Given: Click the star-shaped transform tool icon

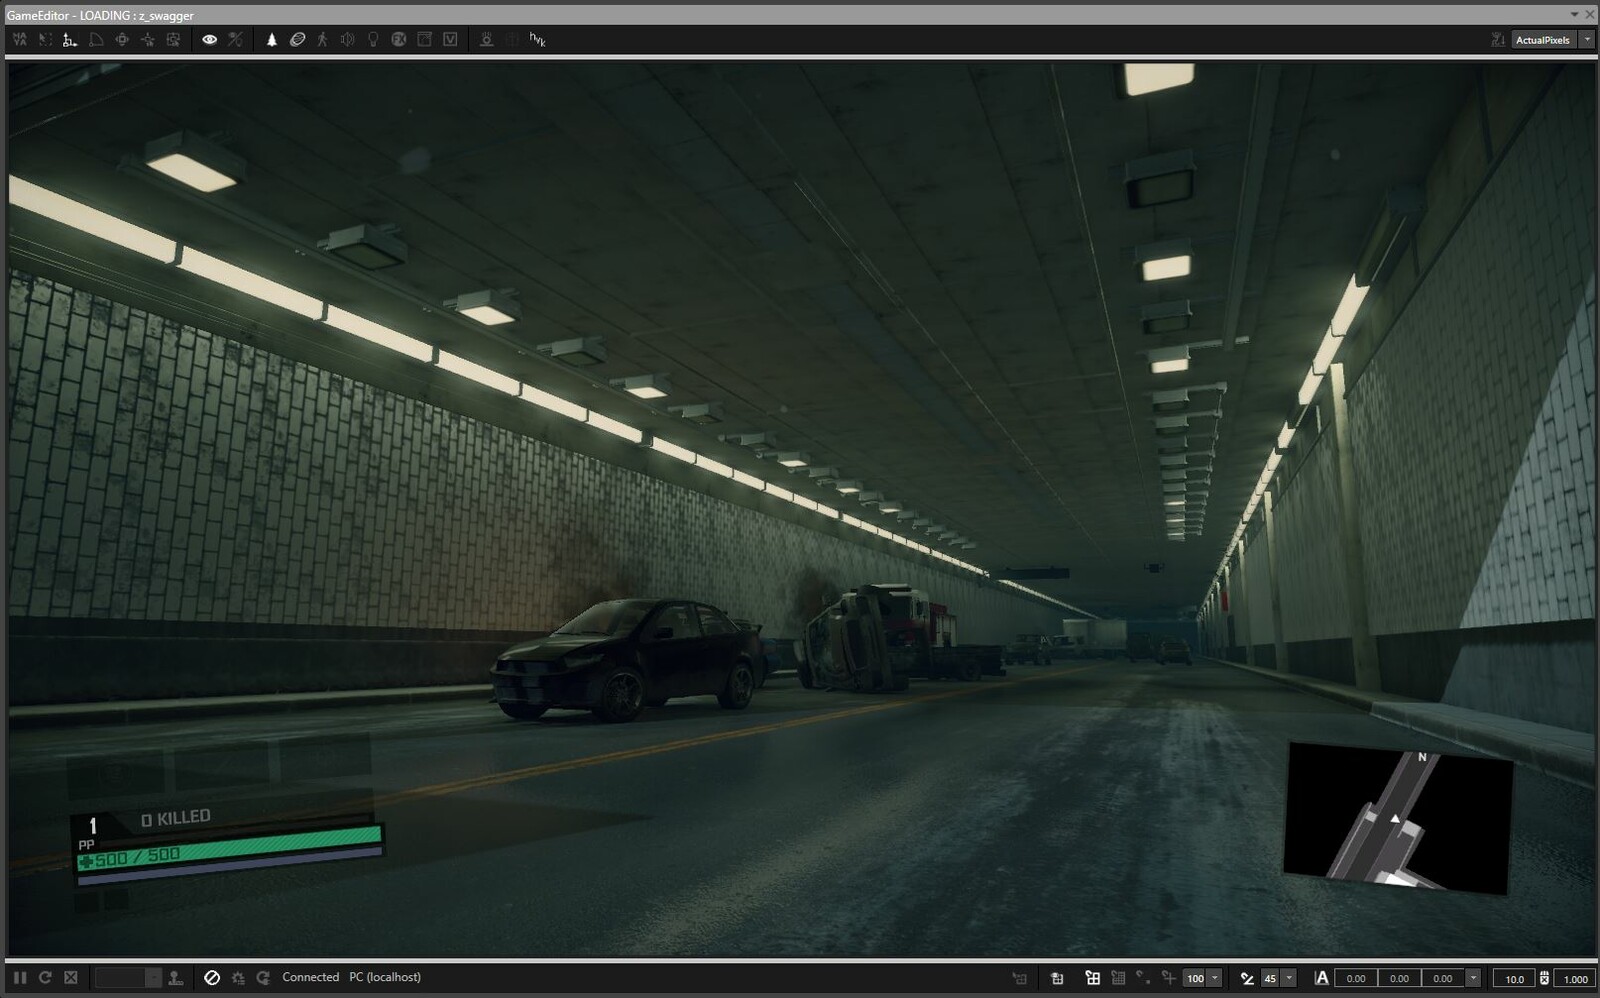Looking at the screenshot, I should pos(148,40).
